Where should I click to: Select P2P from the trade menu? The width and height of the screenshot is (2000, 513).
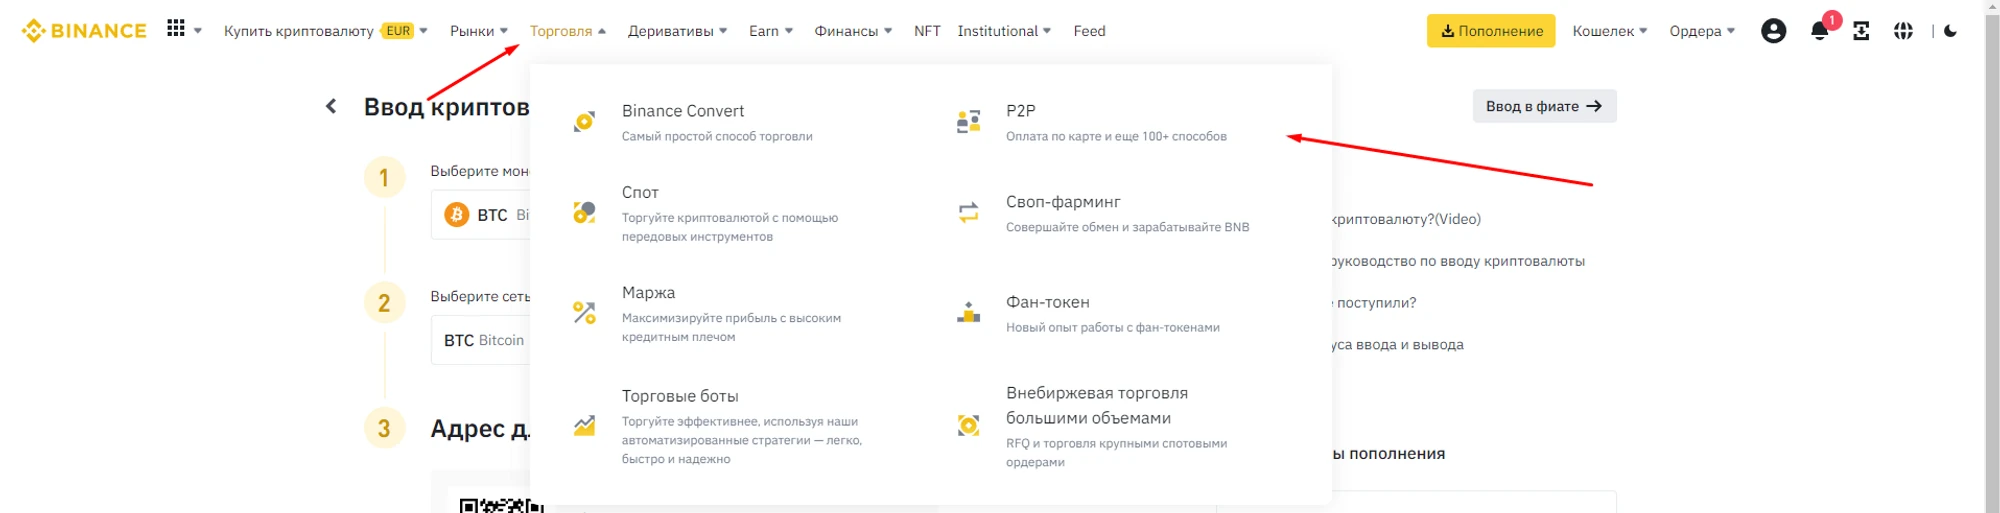pos(1020,111)
